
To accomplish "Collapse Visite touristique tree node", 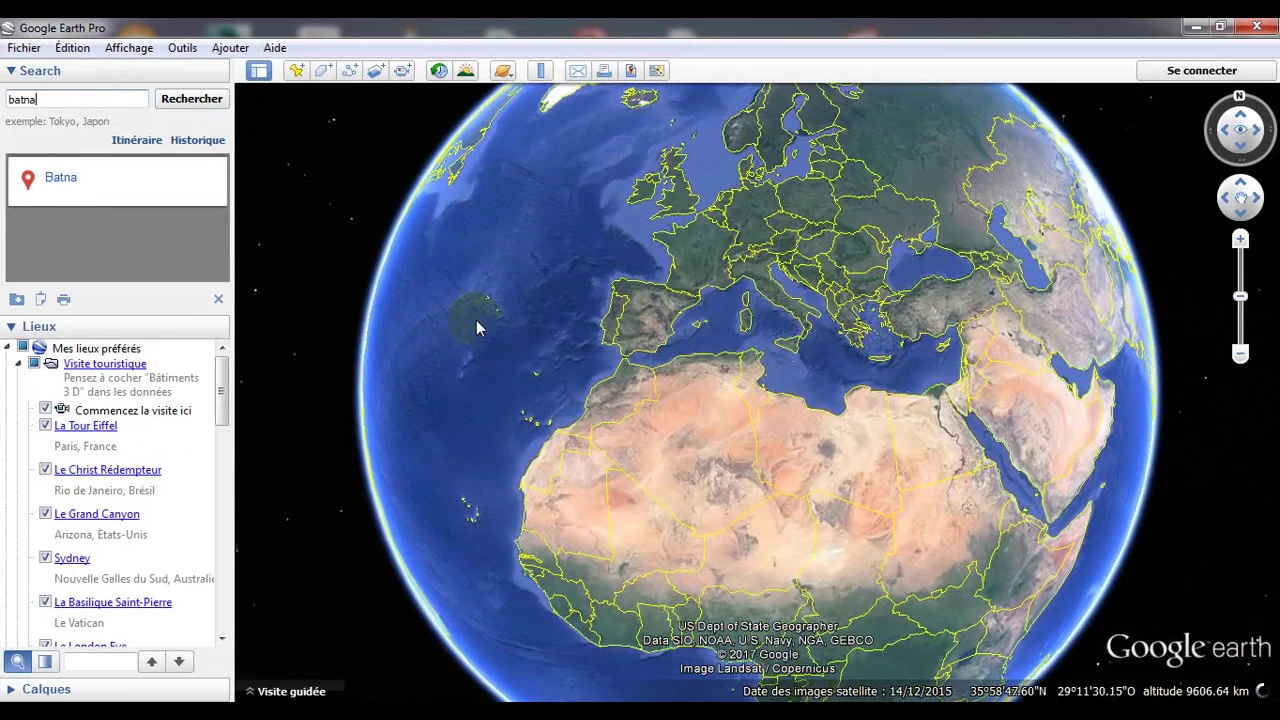I will point(18,364).
